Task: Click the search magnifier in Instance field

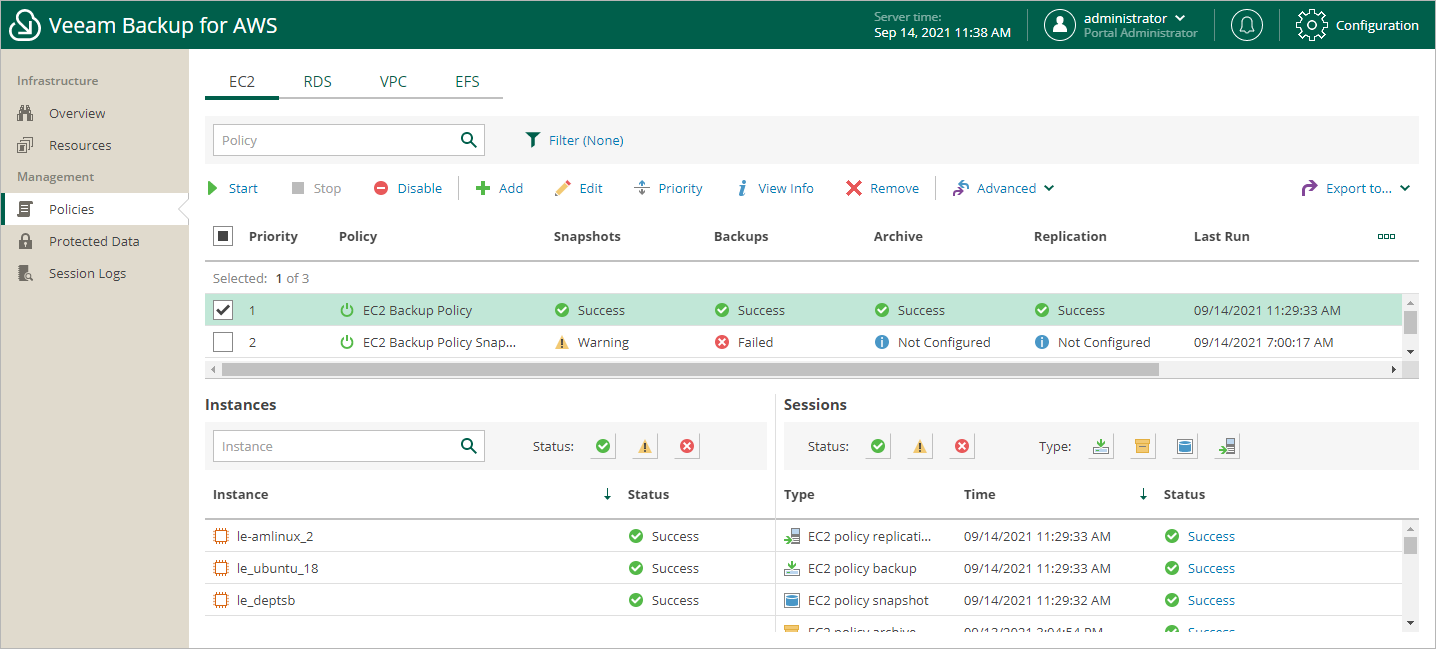Action: 468,446
